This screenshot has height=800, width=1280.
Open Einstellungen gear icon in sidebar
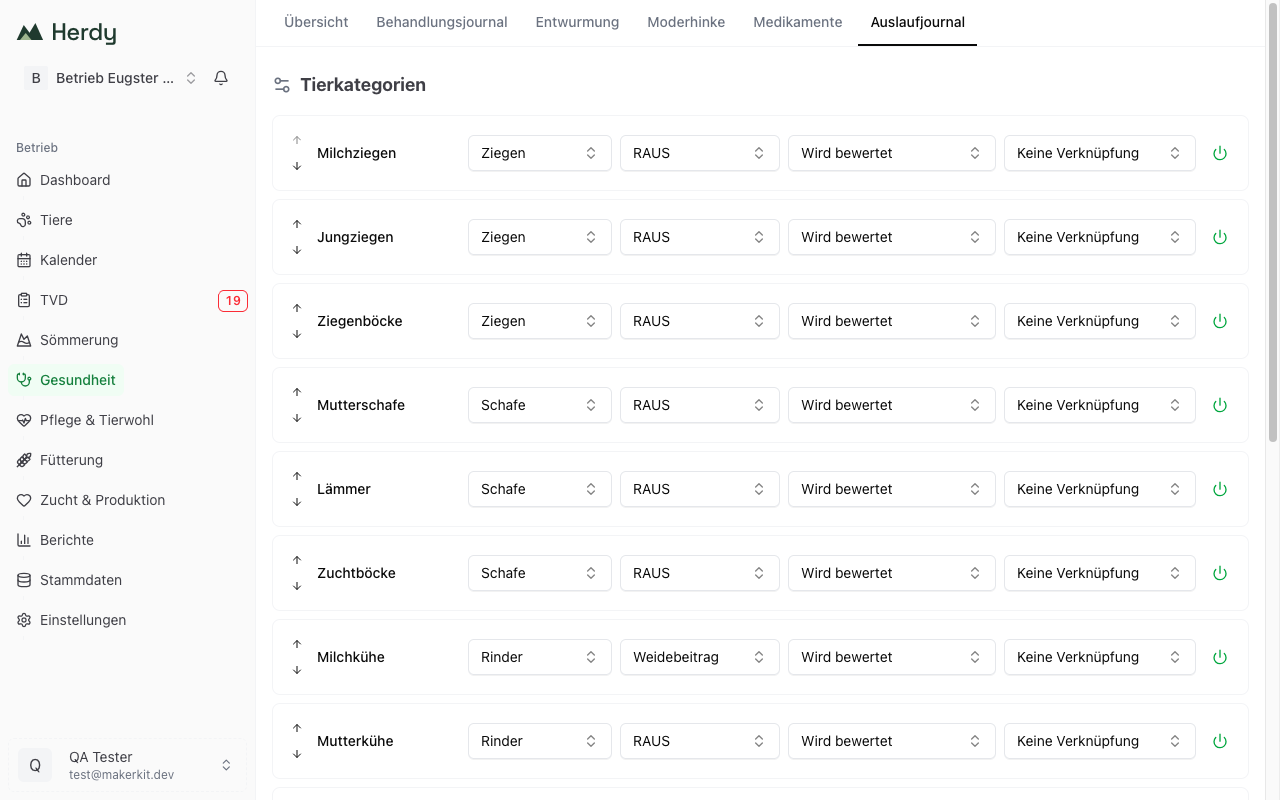coord(24,620)
